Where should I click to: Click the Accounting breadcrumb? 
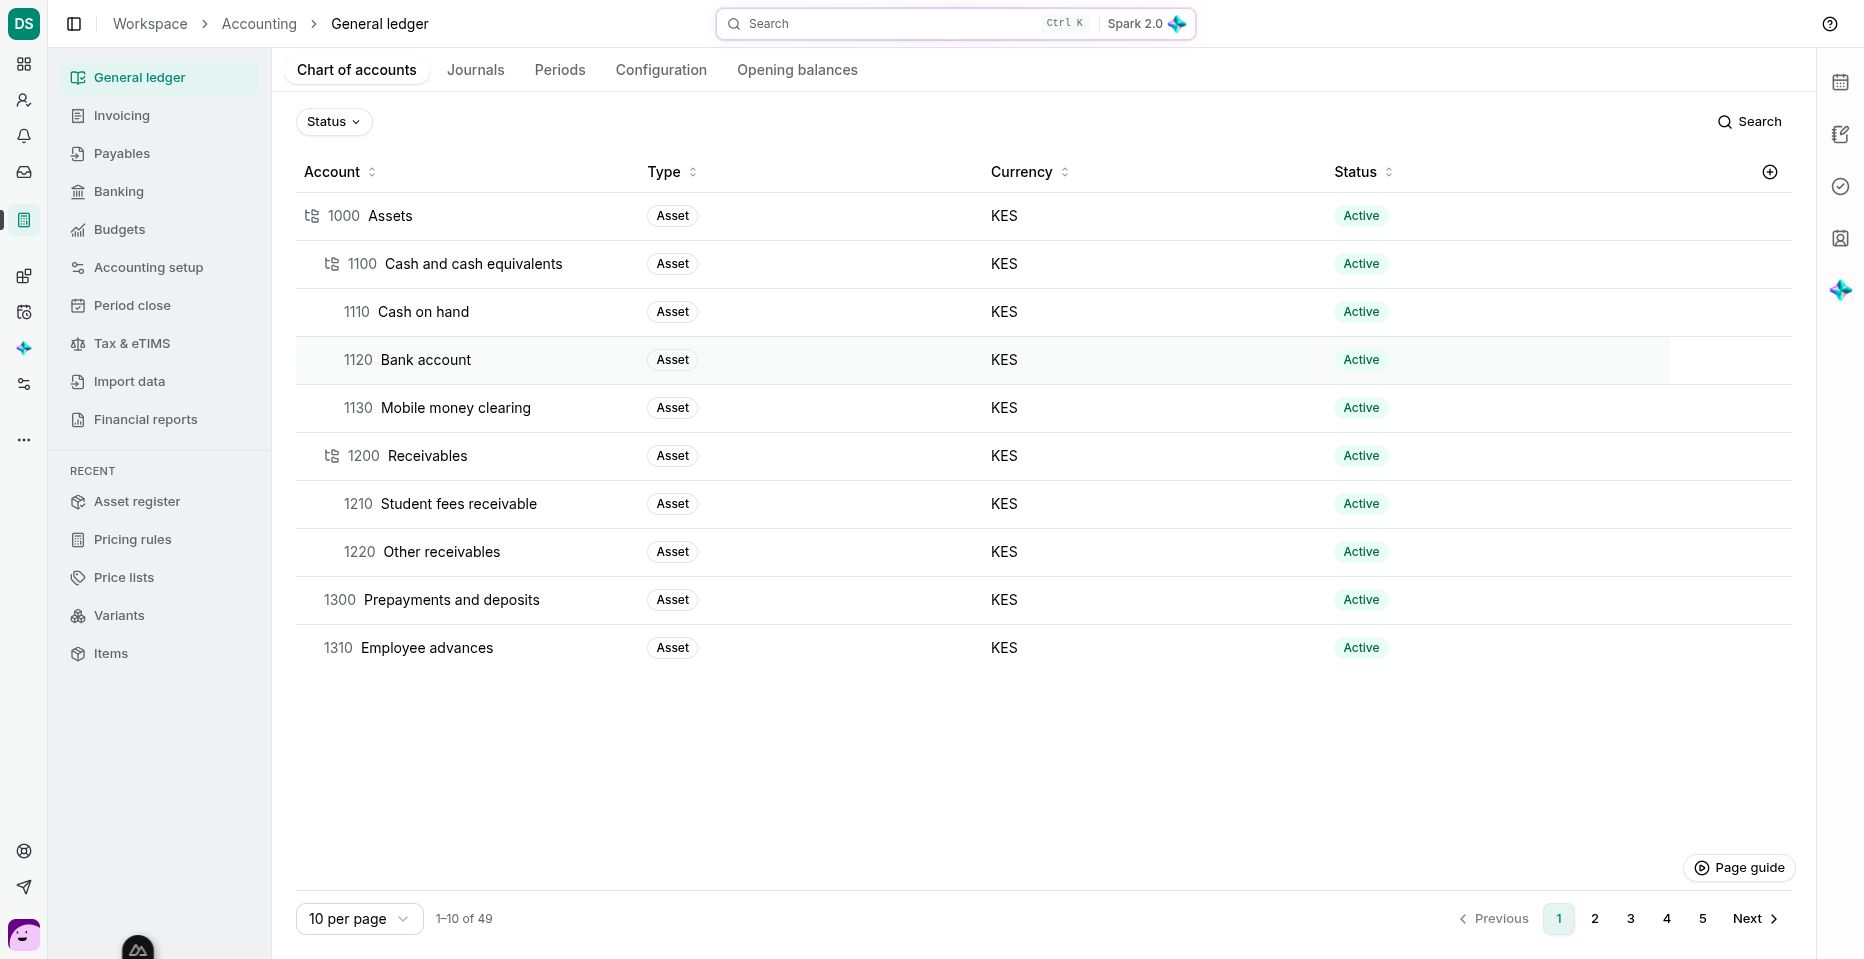(259, 24)
